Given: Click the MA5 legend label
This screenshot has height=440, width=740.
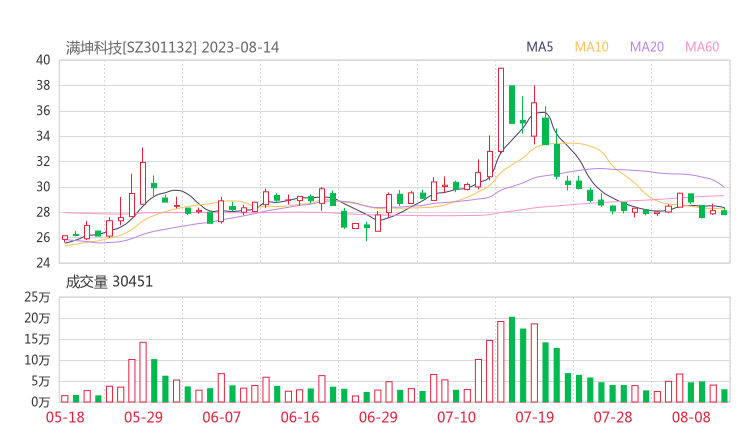Looking at the screenshot, I should [539, 47].
